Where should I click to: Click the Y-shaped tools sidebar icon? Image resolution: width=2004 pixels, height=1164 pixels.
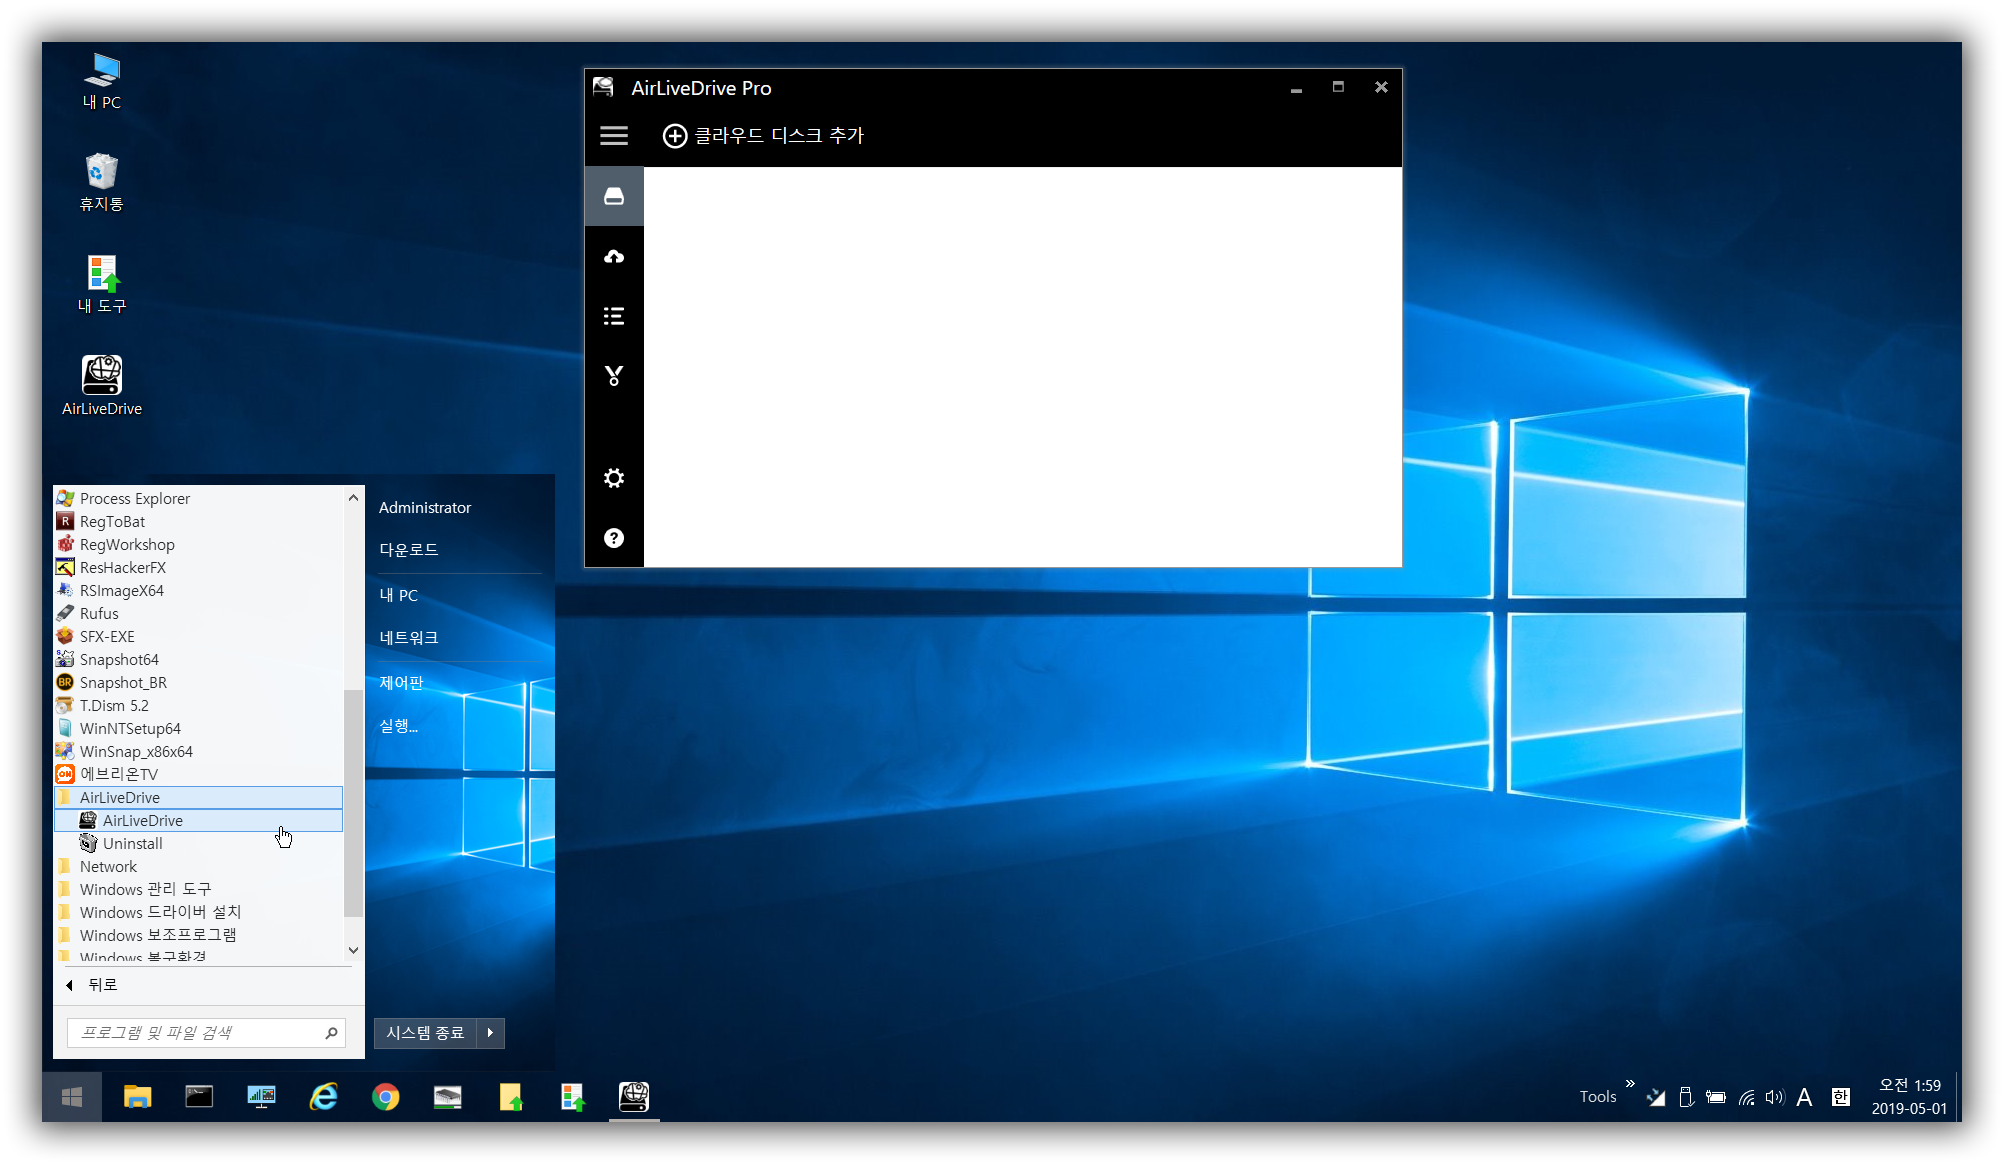point(614,376)
